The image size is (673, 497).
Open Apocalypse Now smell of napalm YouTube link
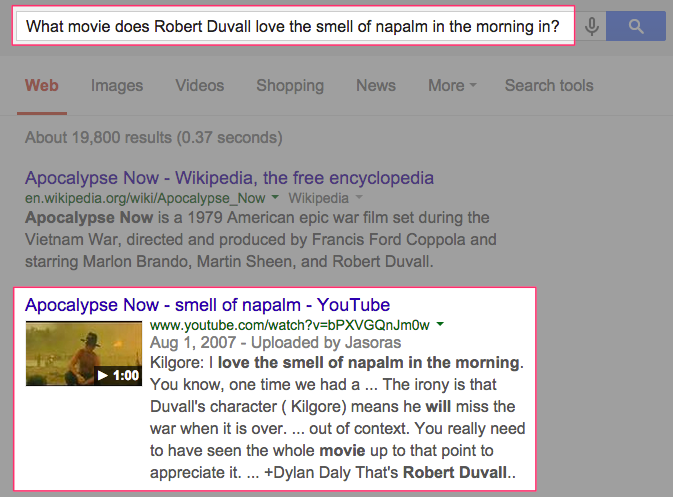coord(207,305)
